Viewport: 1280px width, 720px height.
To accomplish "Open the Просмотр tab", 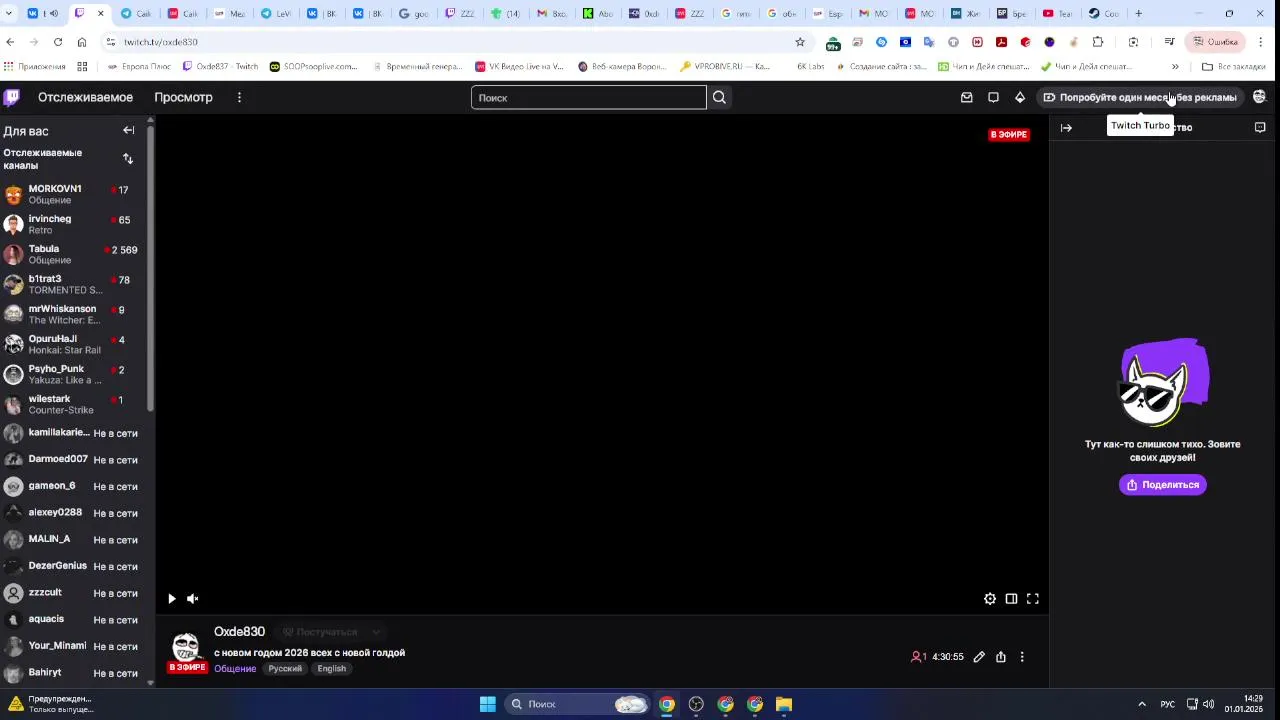I will tap(183, 97).
